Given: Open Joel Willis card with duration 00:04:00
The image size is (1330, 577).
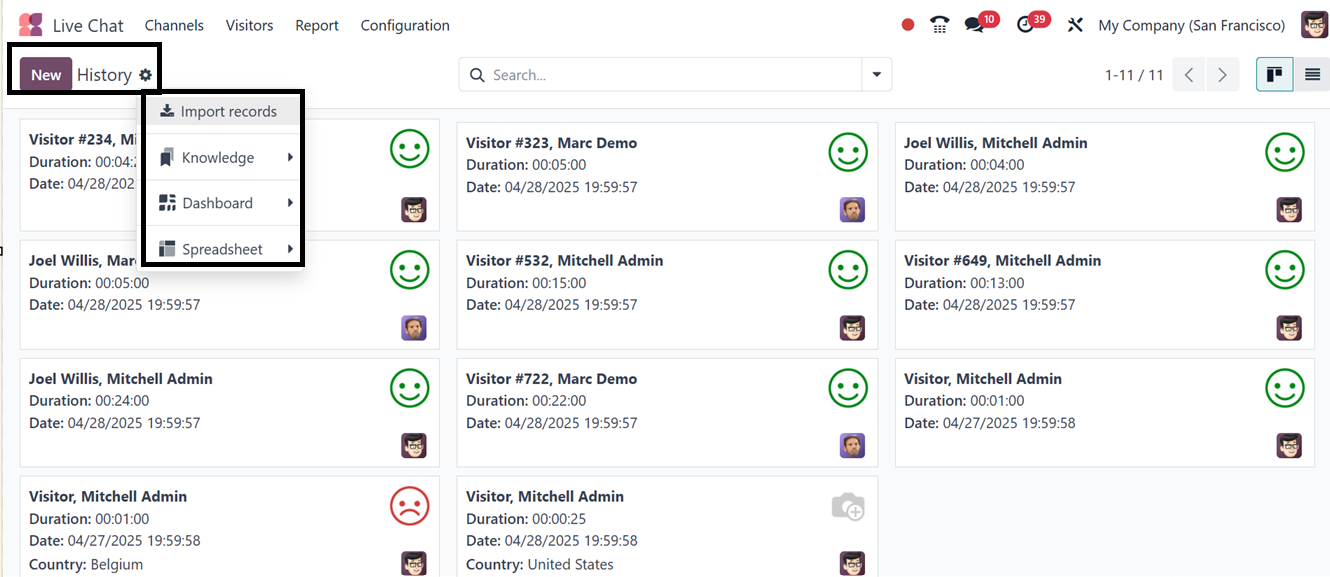Looking at the screenshot, I should [x=1104, y=176].
